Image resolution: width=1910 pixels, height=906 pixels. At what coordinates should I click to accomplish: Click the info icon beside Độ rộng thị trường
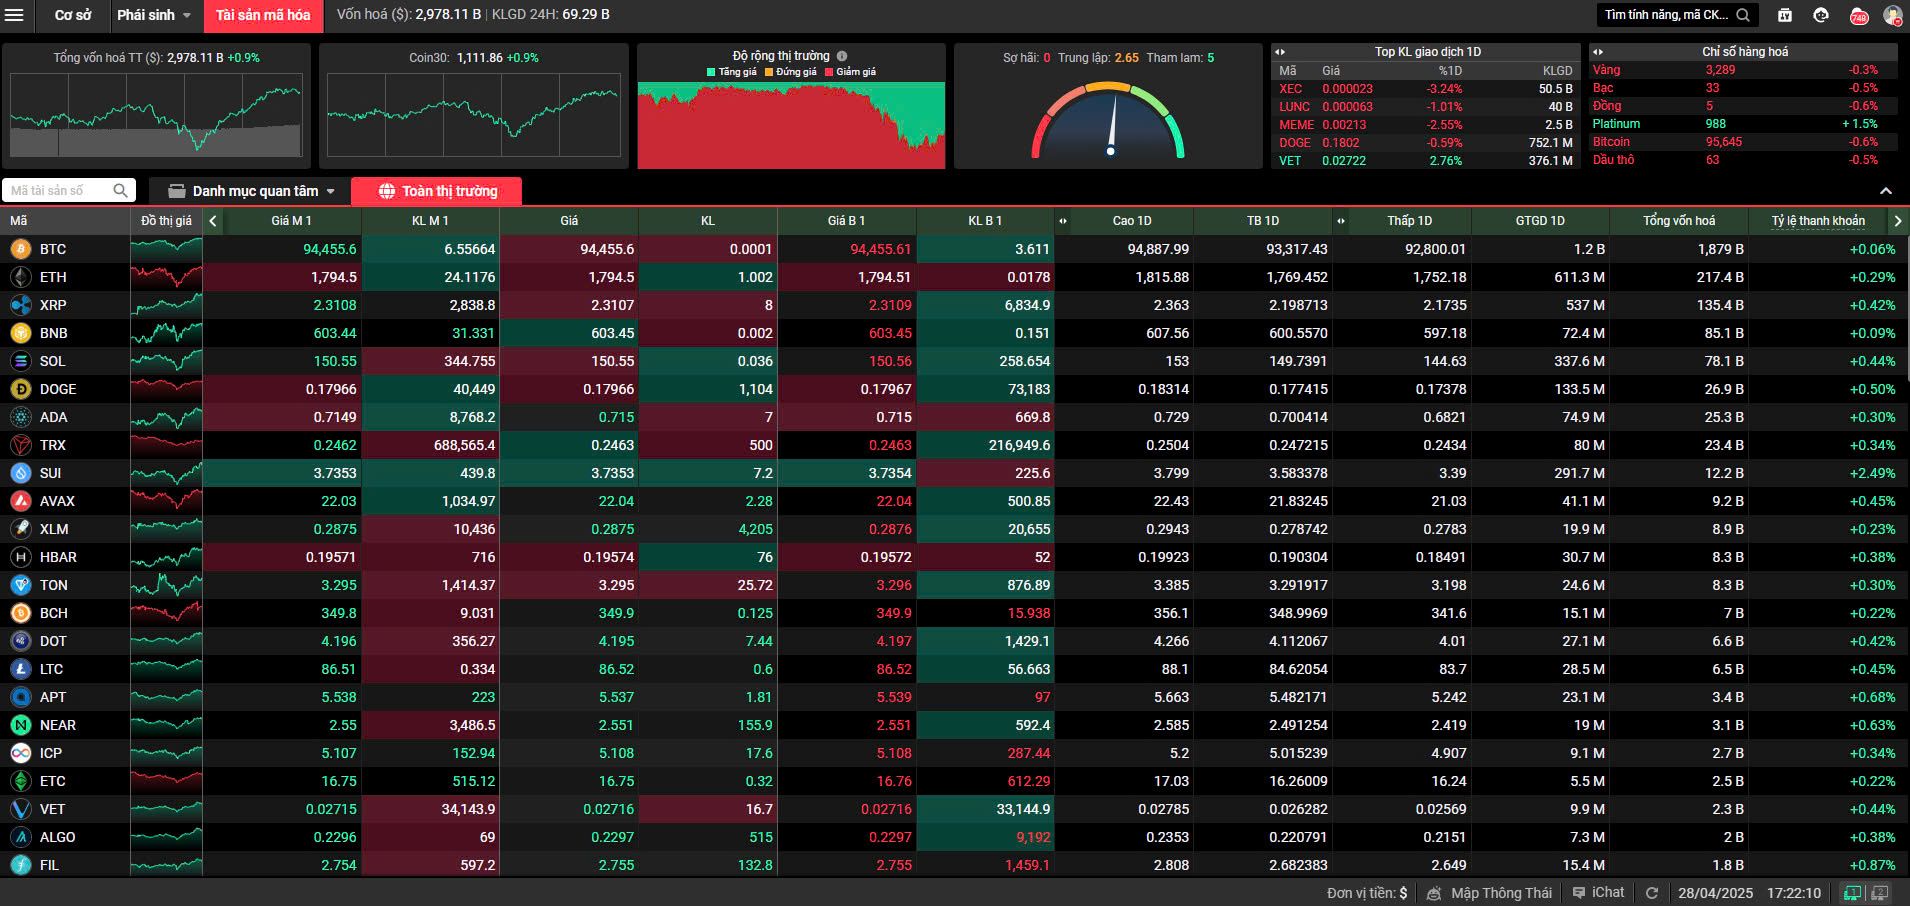[842, 56]
